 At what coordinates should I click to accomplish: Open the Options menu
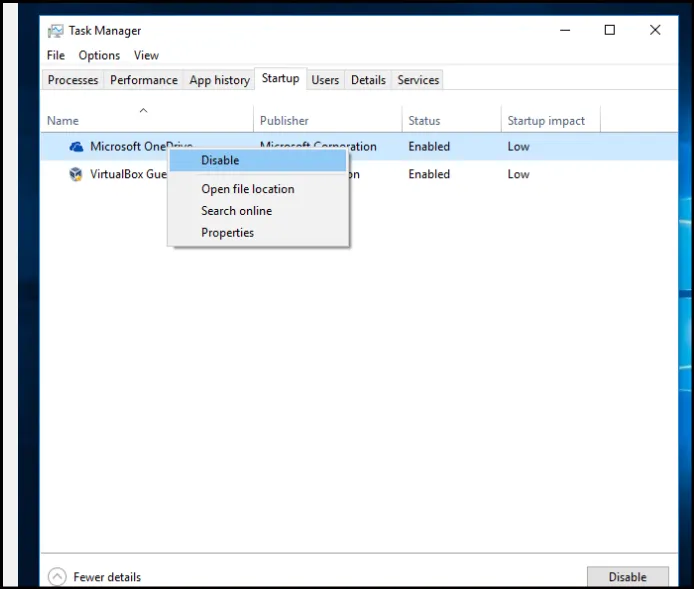tap(99, 55)
